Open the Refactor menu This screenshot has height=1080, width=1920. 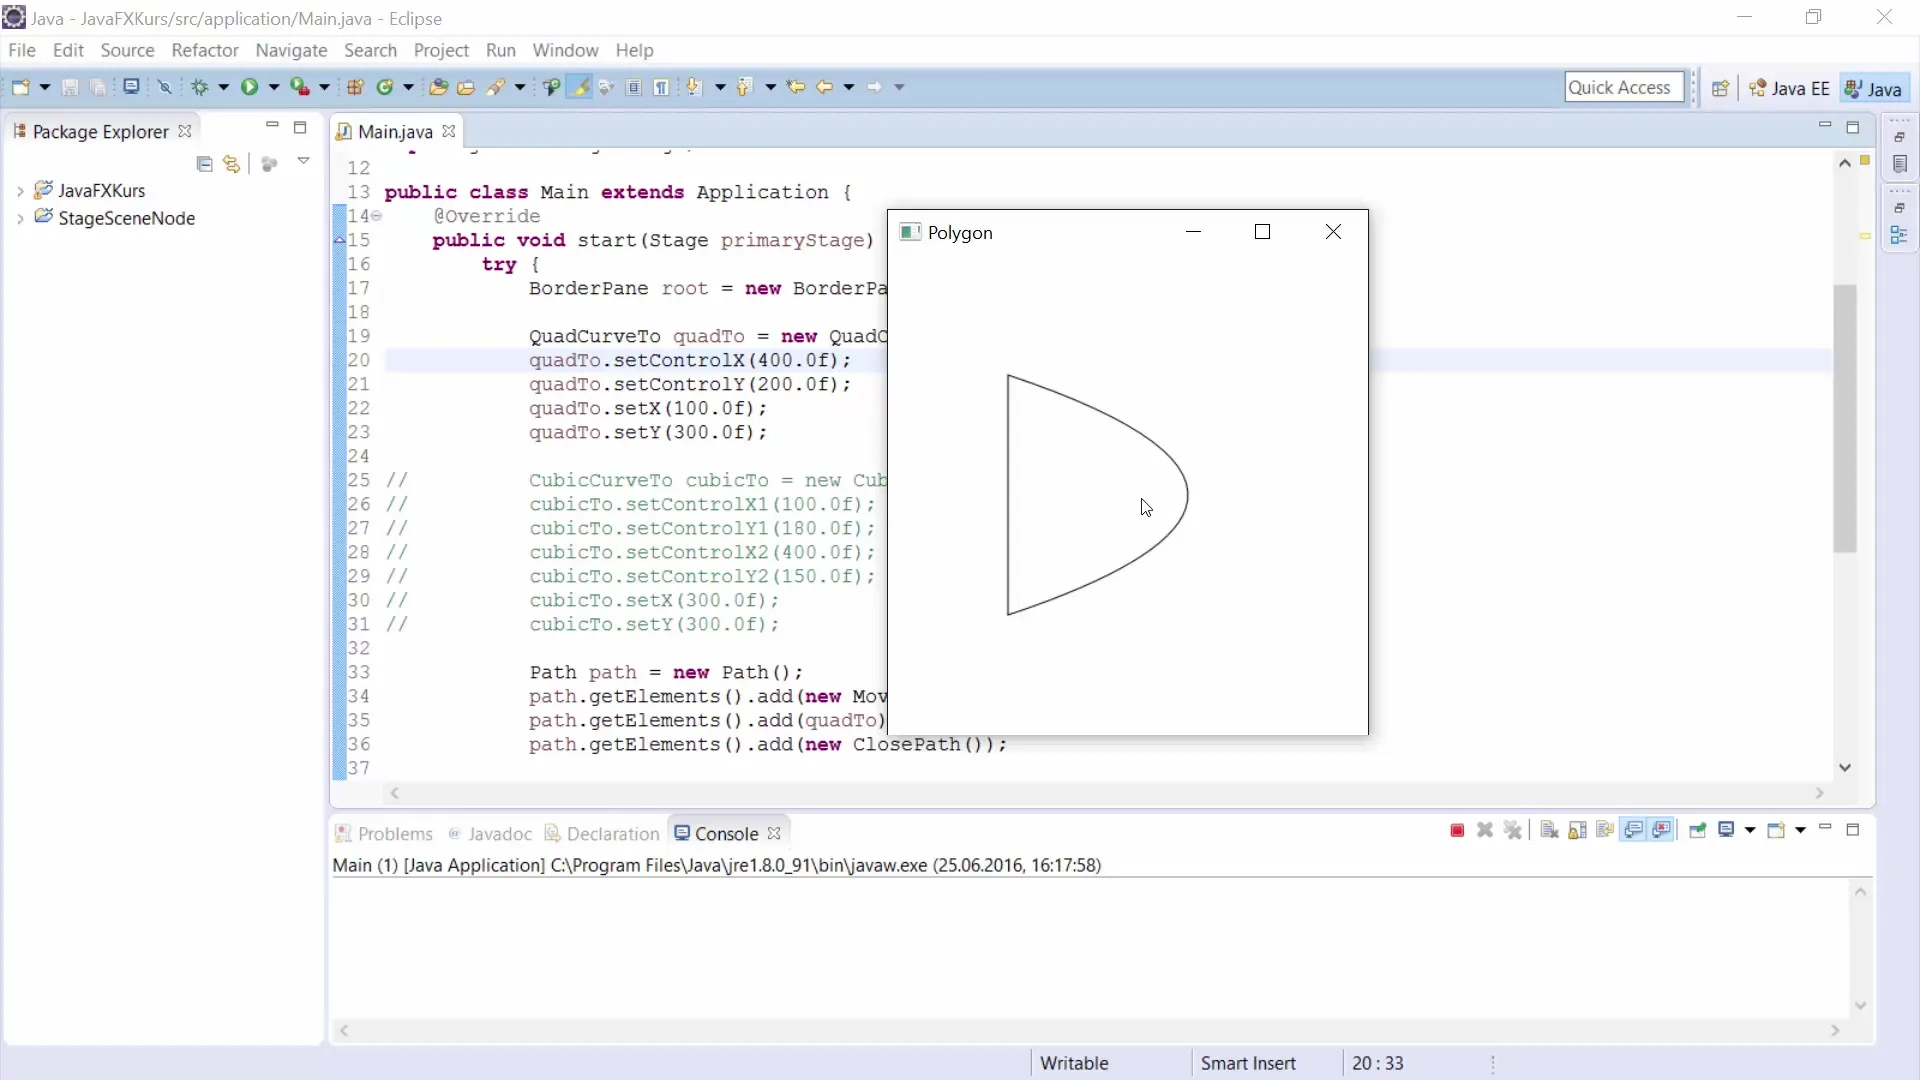tap(205, 50)
